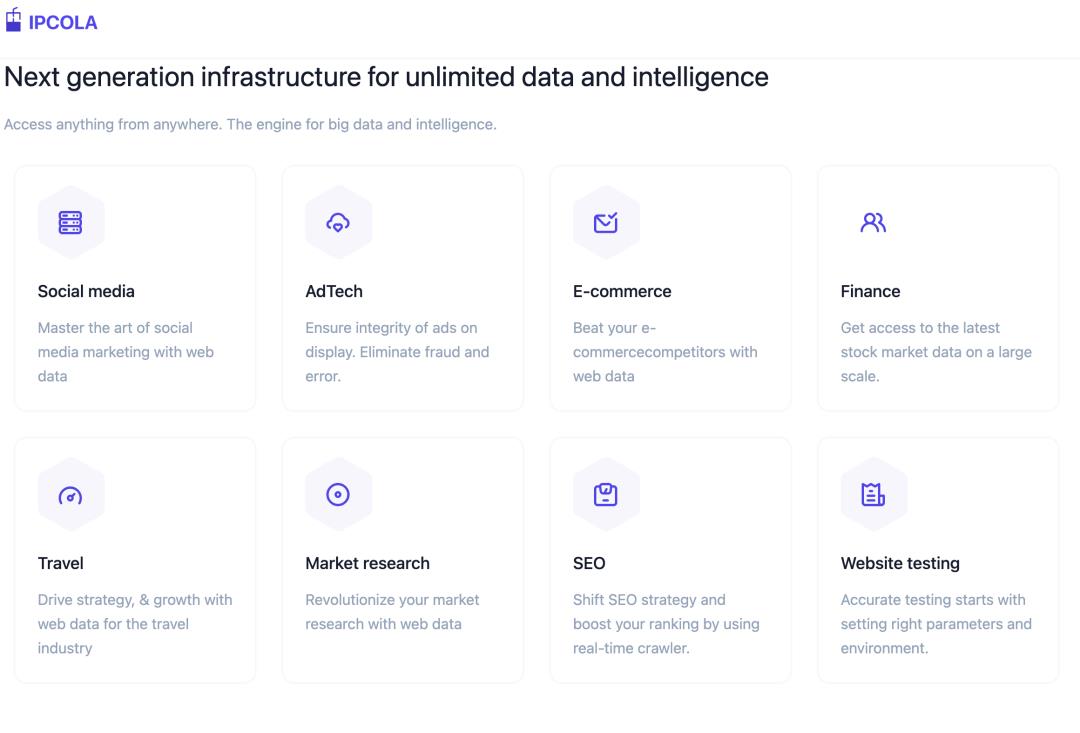Viewport: 1080px width, 733px height.
Task: Click the E-commerce envelope check icon
Action: pyautogui.click(x=605, y=223)
